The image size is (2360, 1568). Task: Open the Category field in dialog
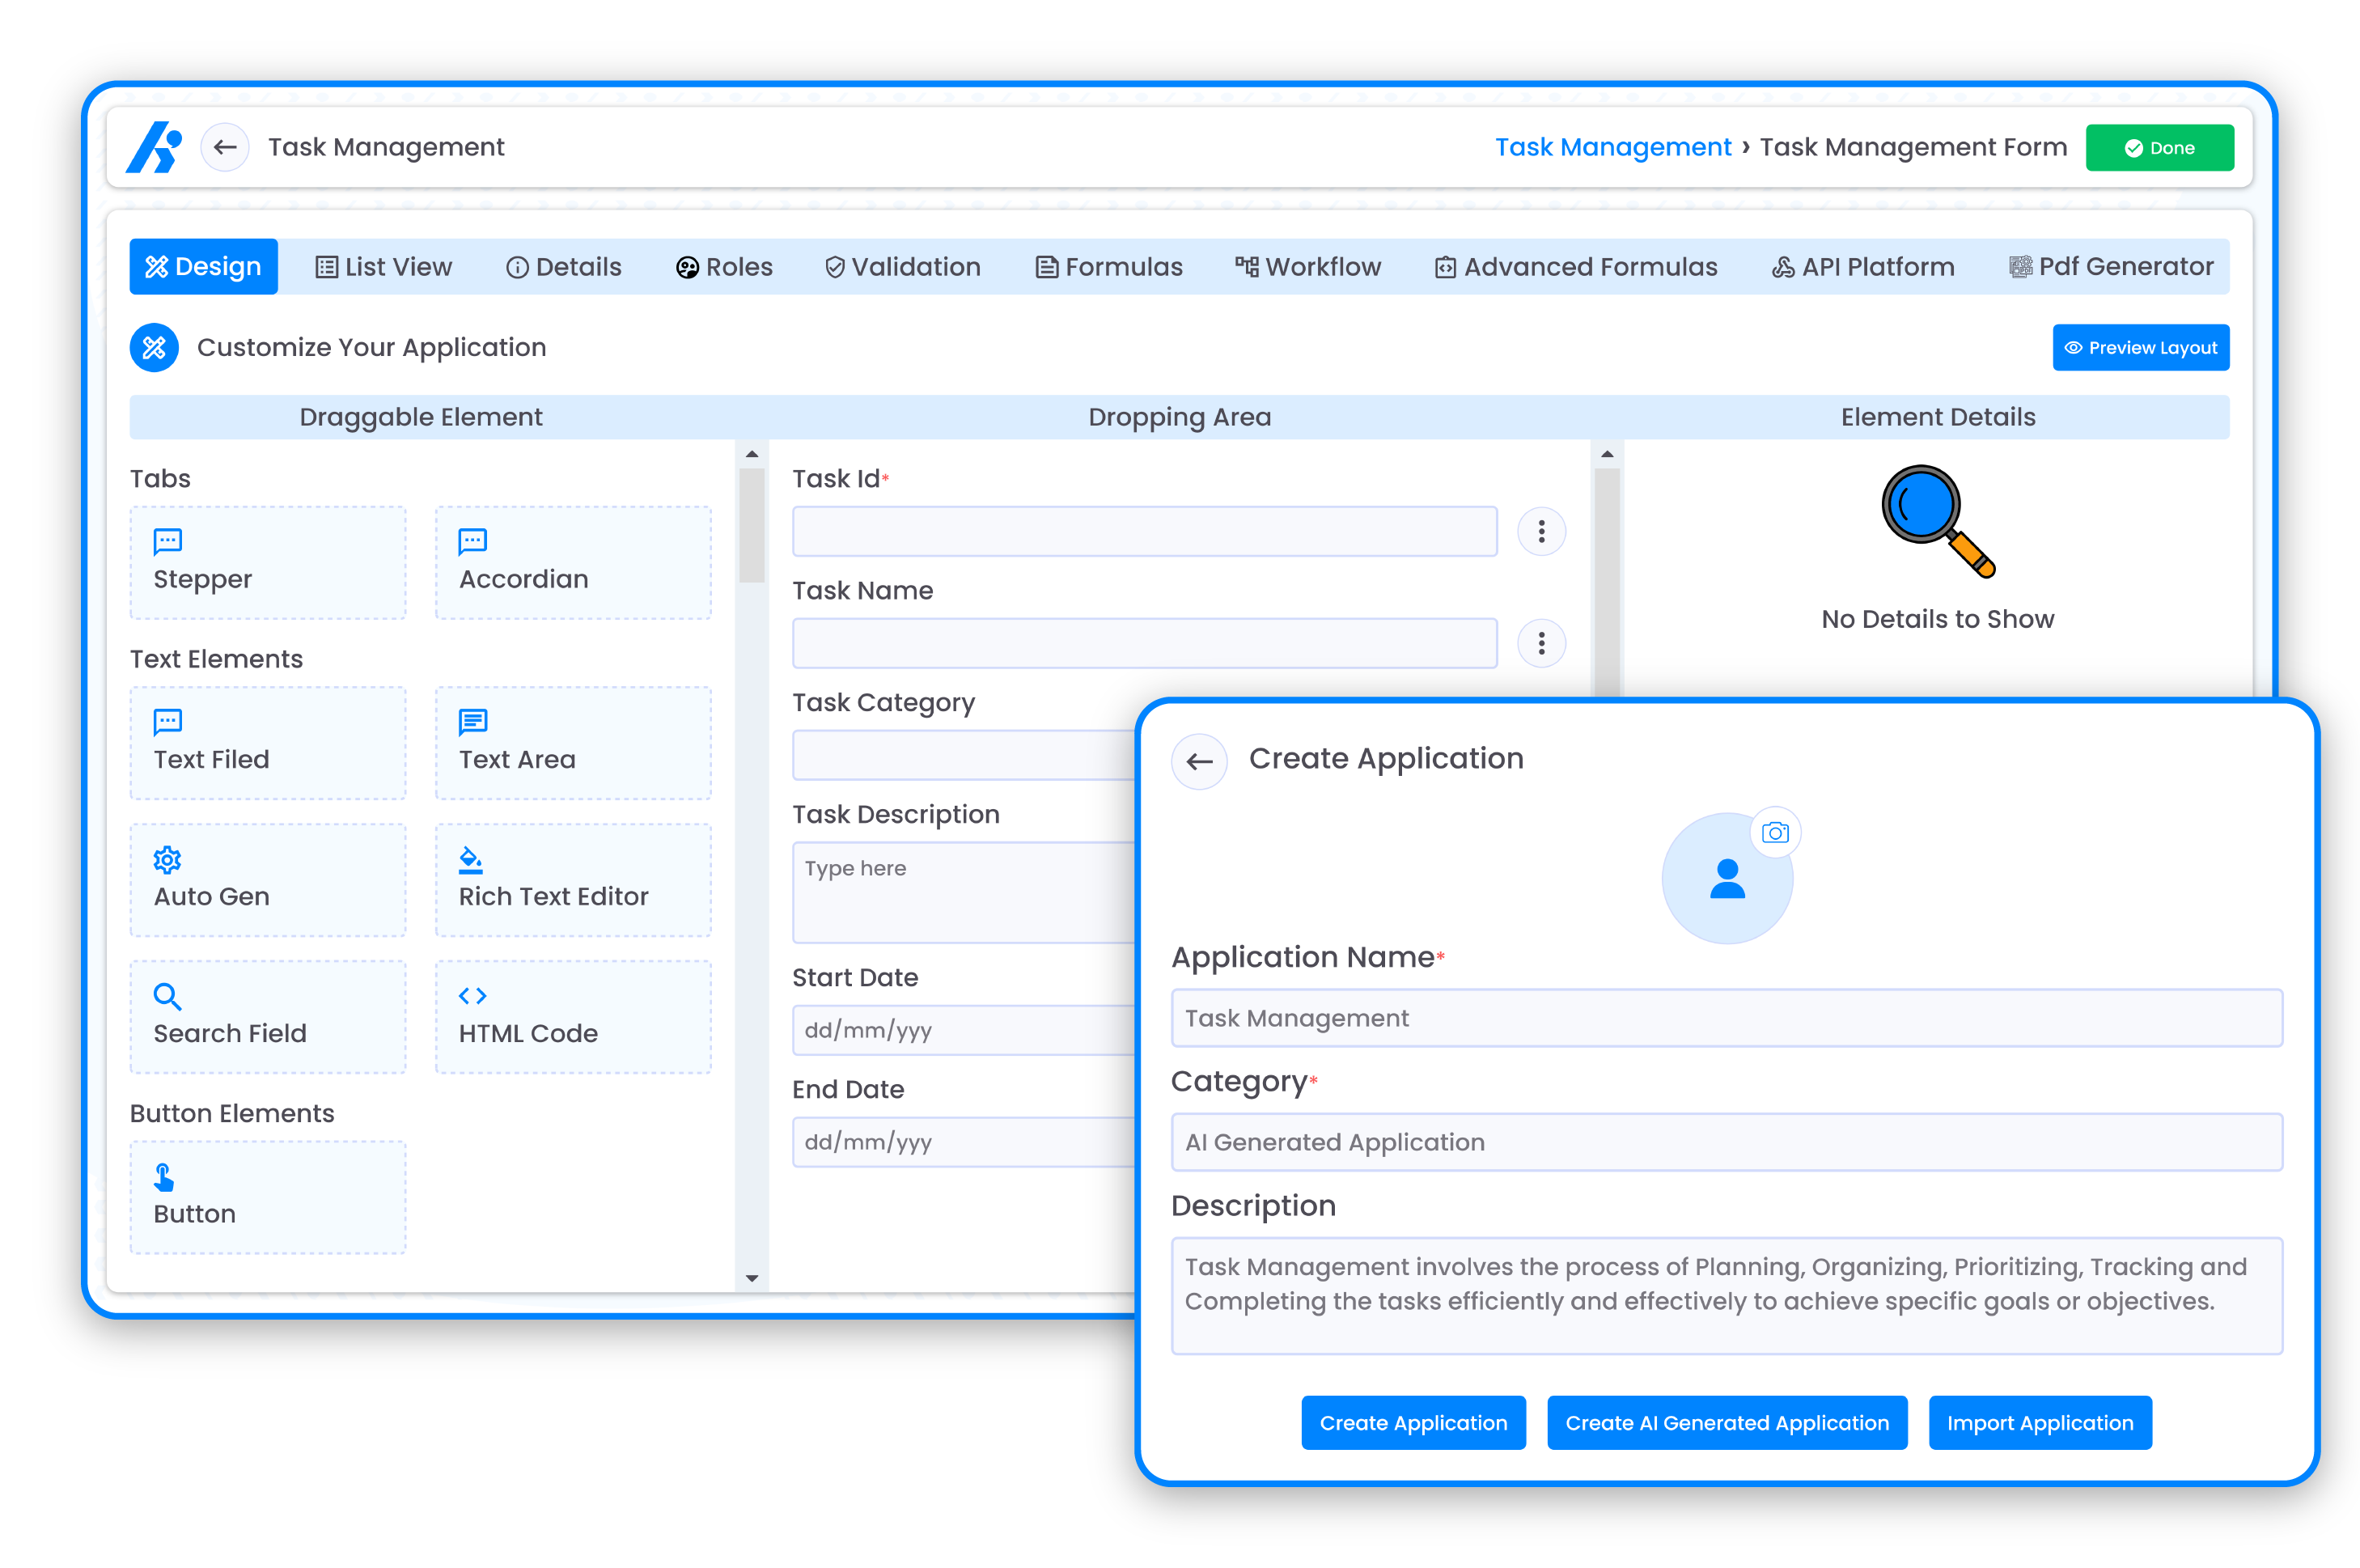click(1727, 1142)
